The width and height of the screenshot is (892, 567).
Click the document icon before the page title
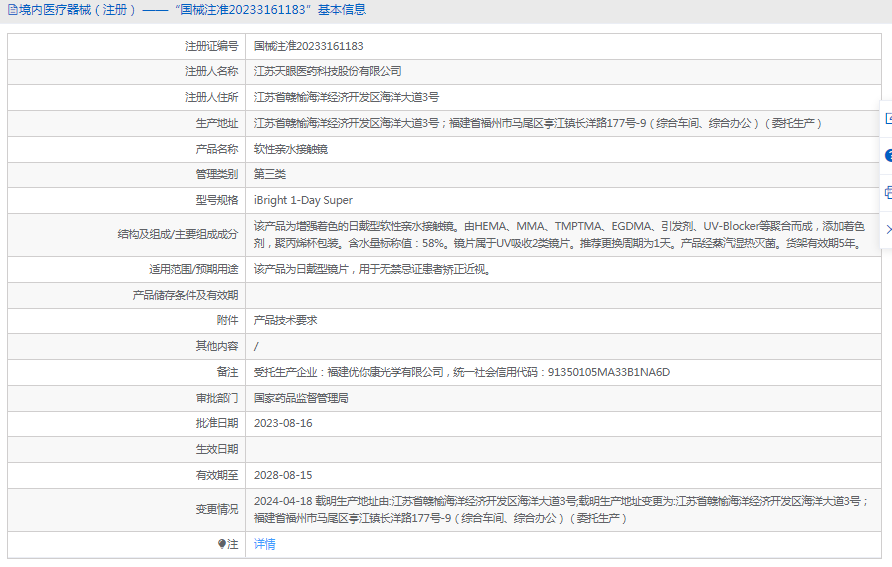coord(12,10)
